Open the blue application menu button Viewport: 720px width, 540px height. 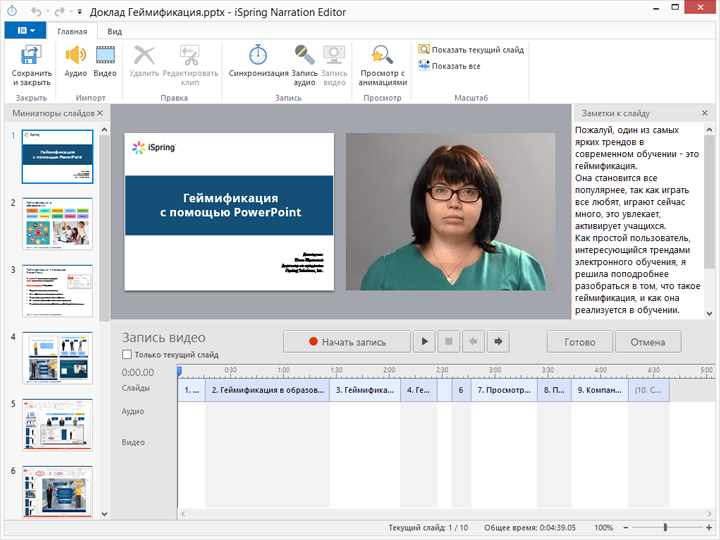(x=25, y=30)
